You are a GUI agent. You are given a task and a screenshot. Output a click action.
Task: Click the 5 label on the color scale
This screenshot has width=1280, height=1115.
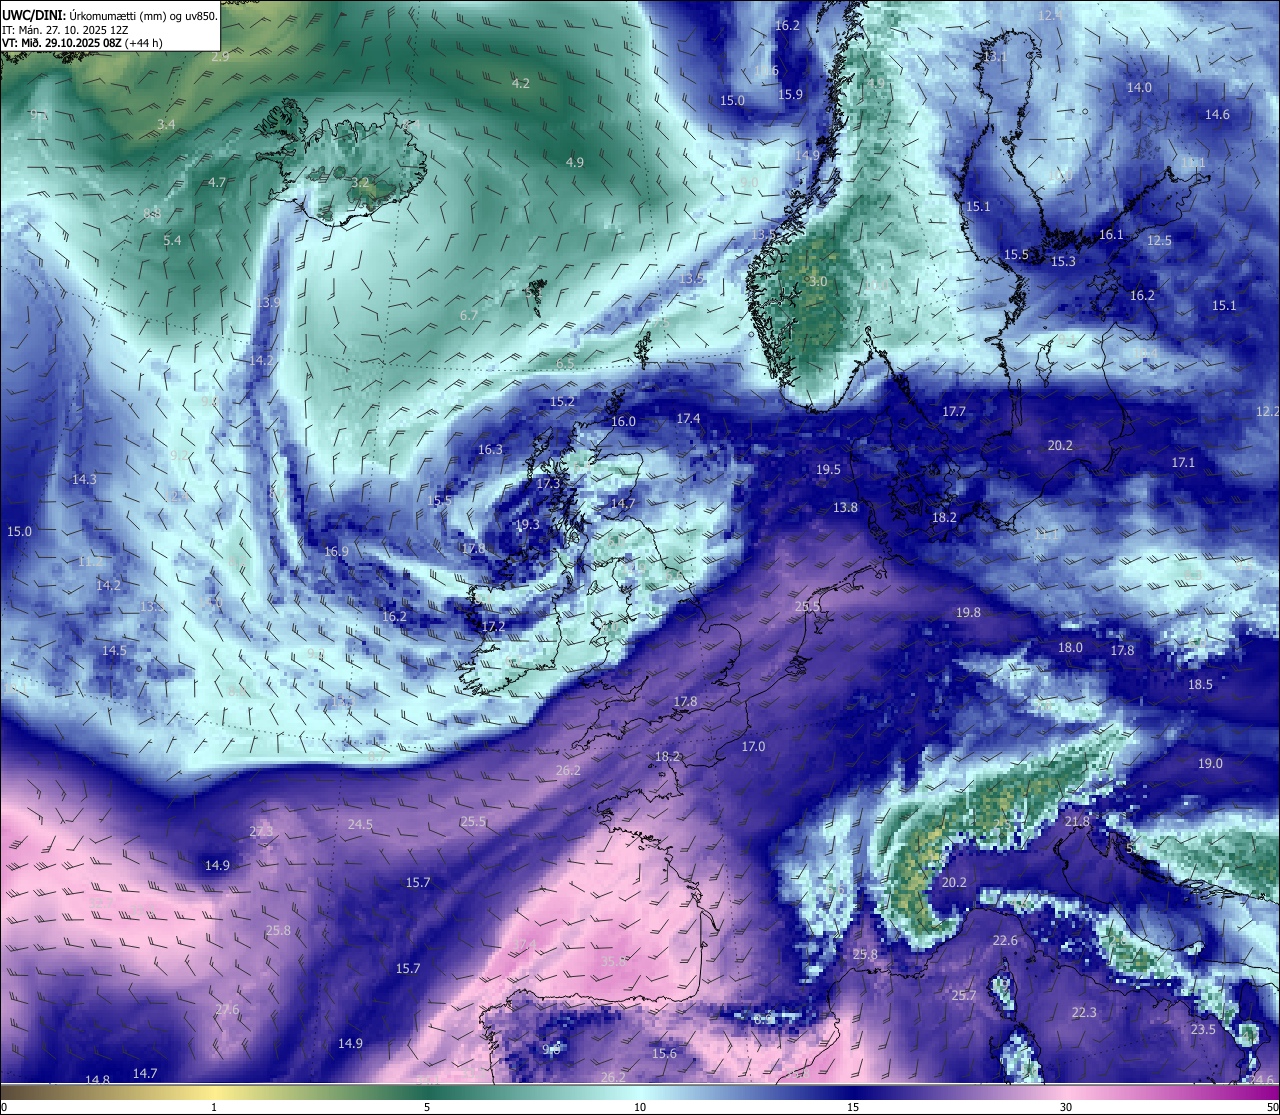pos(427,1107)
